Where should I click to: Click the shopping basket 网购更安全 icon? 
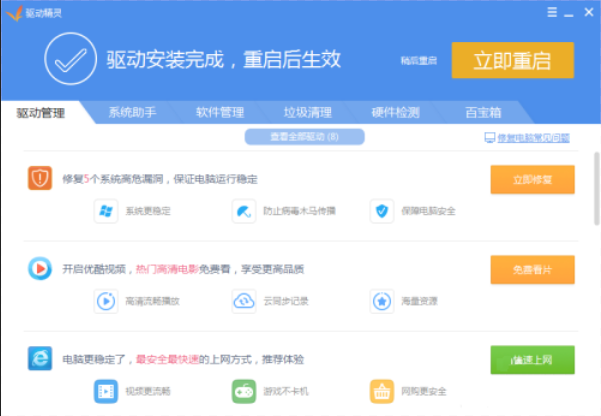click(382, 391)
